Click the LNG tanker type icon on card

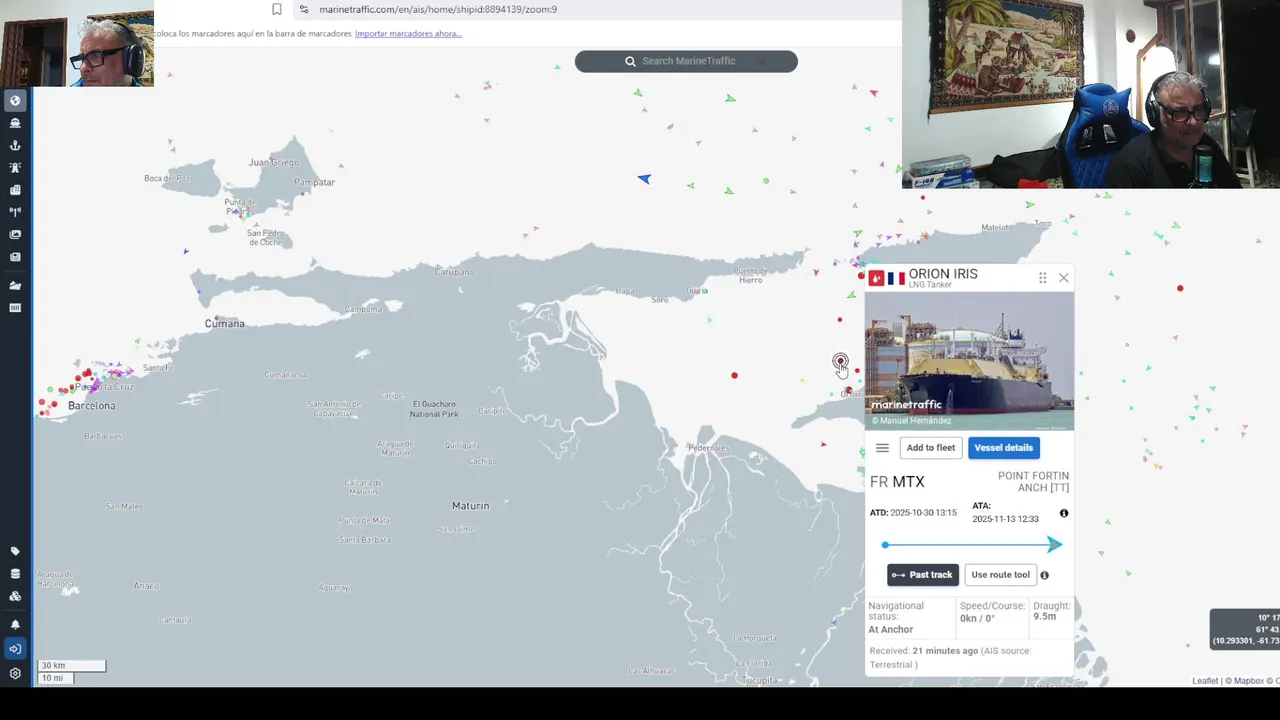click(876, 278)
